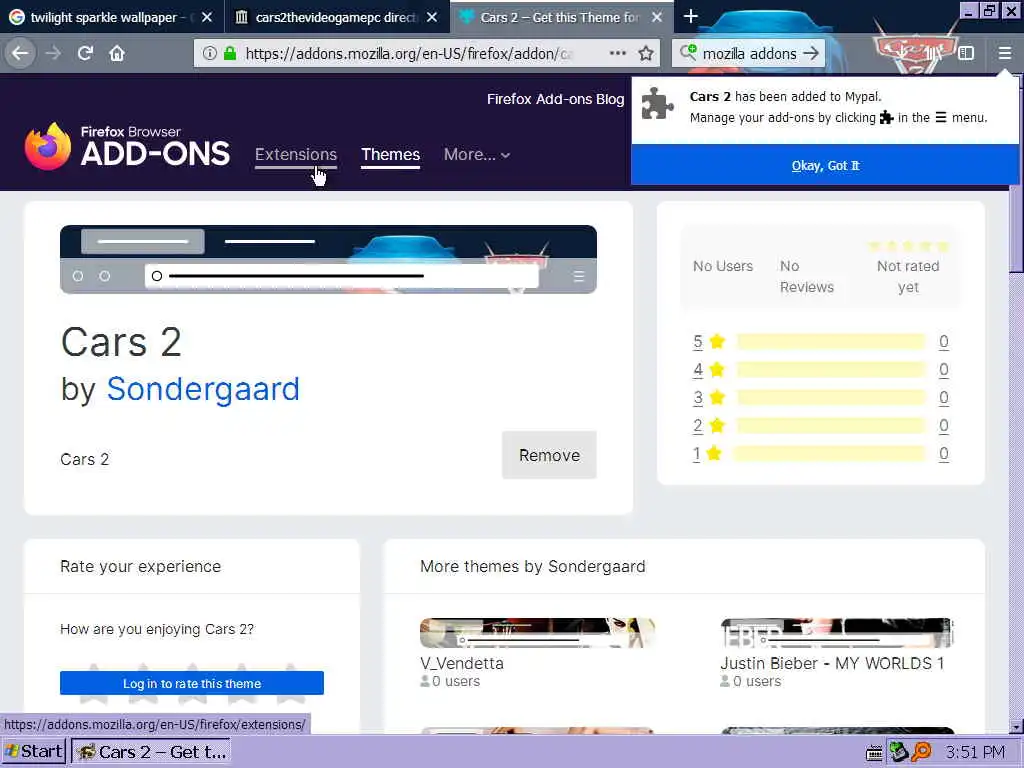
Task: Open the browser home page
Action: (x=117, y=54)
